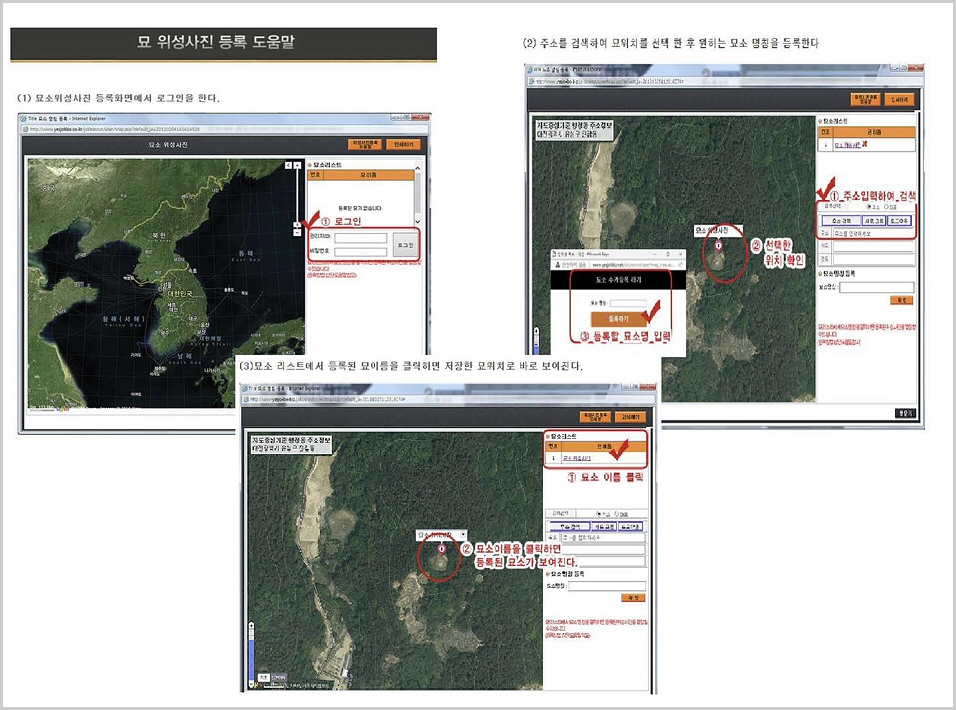956x710 pixels.
Task: Focus the 위도 input field in step 2 window
Action: coord(874,246)
